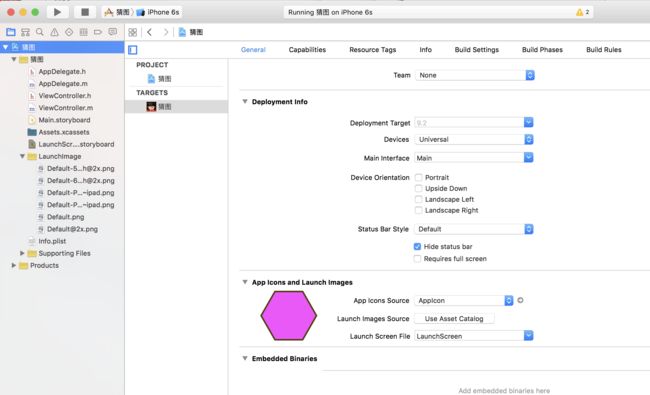Click the pink hexagon app icon image

pyautogui.click(x=289, y=315)
